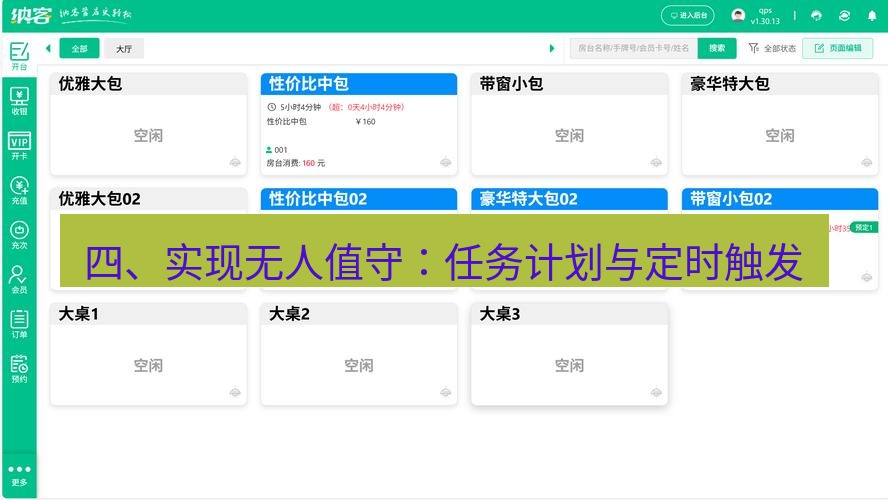
Task: Open the 订单 orders icon
Action: 19,324
